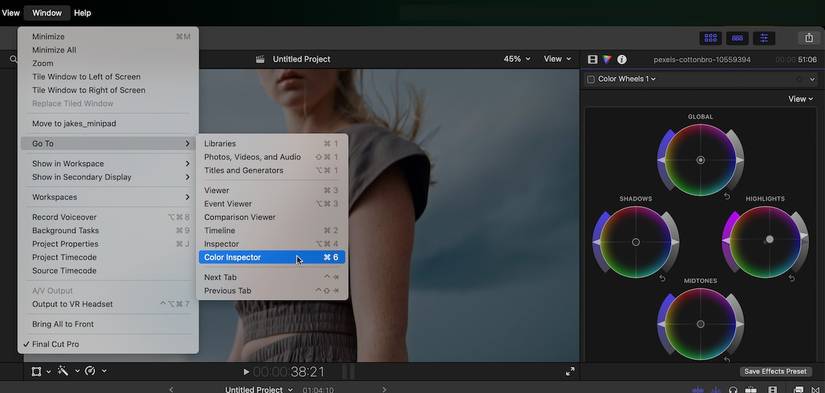Open the Help menu in the menu bar
825x393 pixels.
pos(83,13)
